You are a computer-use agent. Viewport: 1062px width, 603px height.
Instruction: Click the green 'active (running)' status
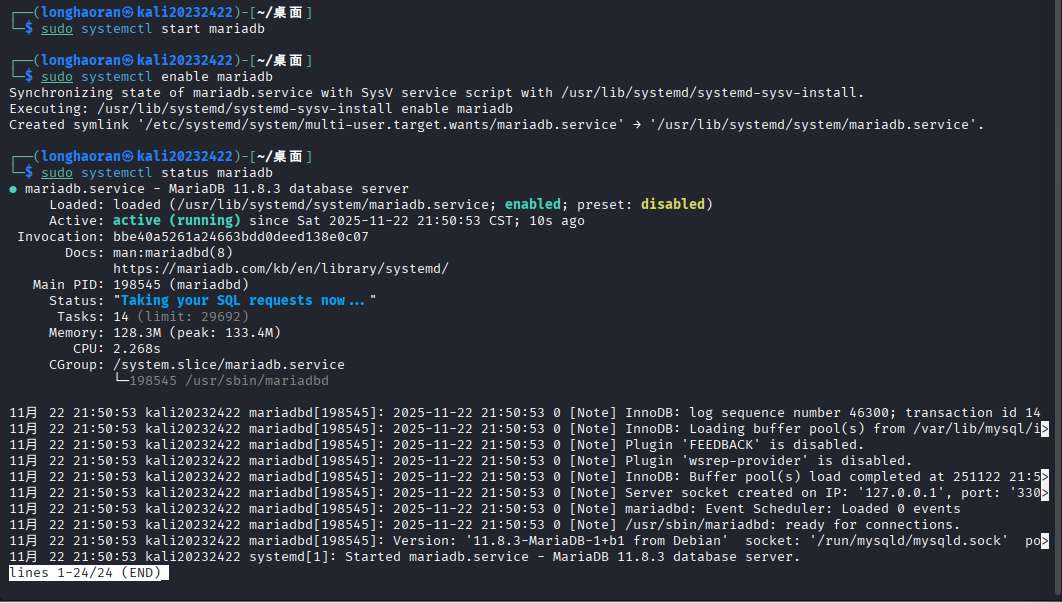(177, 221)
